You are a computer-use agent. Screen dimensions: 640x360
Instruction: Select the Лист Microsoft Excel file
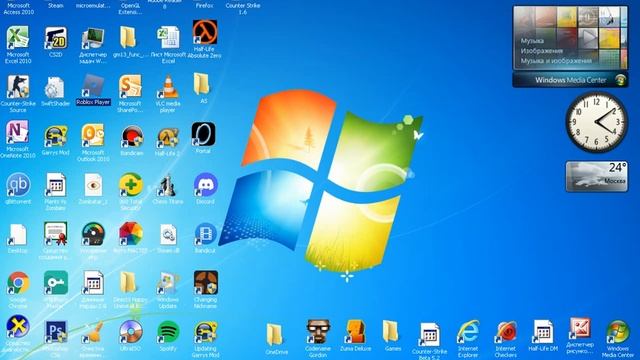168,38
